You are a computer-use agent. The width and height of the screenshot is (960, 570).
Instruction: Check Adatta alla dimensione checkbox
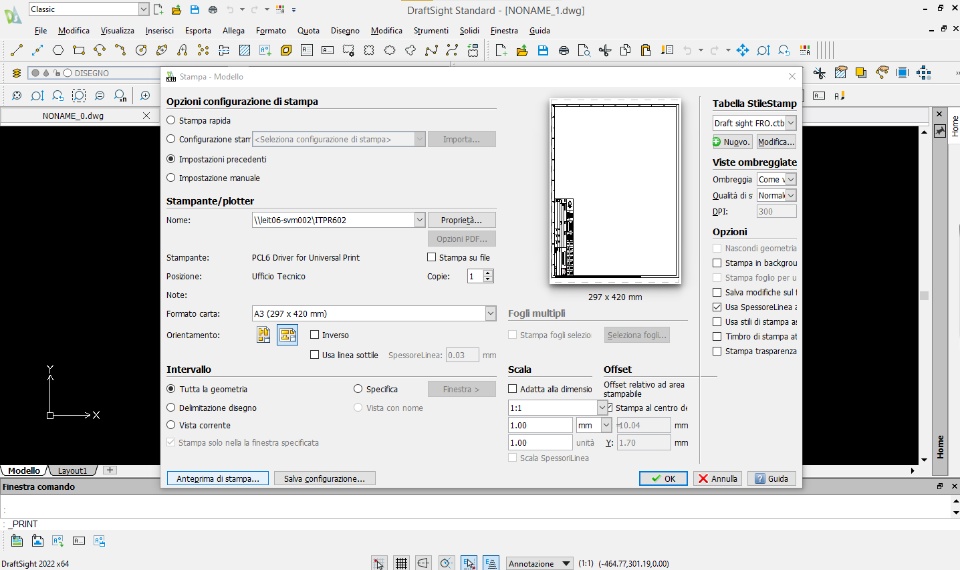click(512, 389)
